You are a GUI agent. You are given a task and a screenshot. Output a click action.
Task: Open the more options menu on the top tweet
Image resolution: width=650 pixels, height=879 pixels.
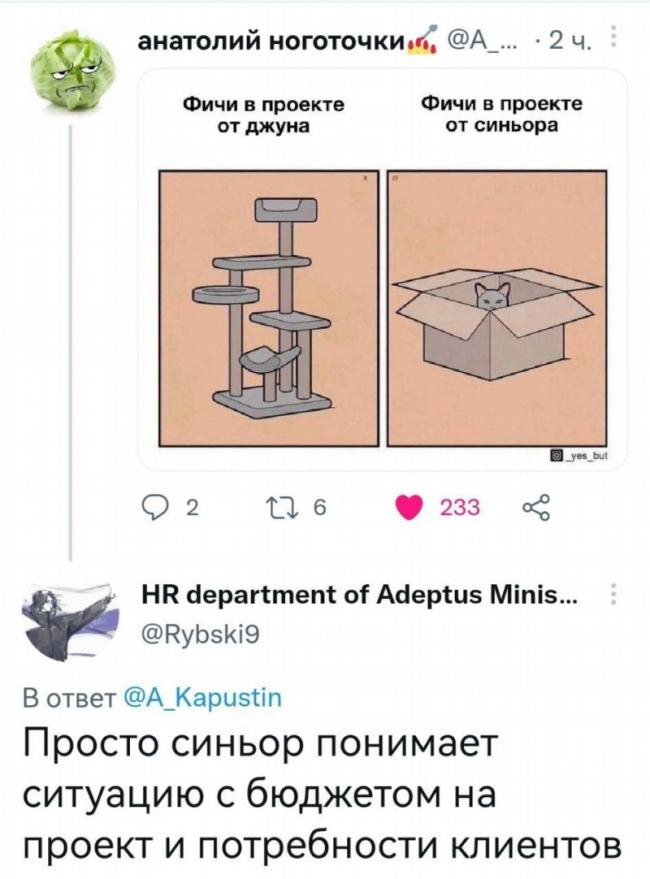[x=614, y=37]
